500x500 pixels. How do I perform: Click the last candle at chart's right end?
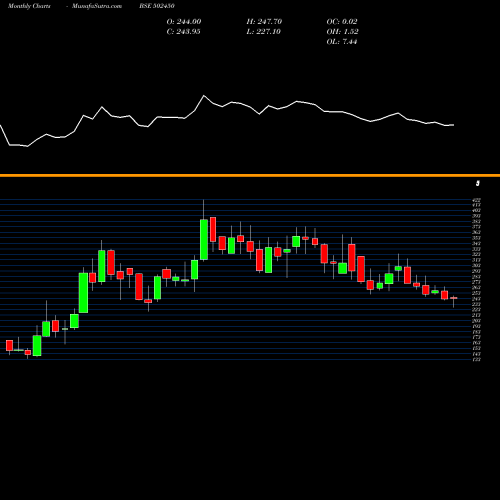point(454,298)
